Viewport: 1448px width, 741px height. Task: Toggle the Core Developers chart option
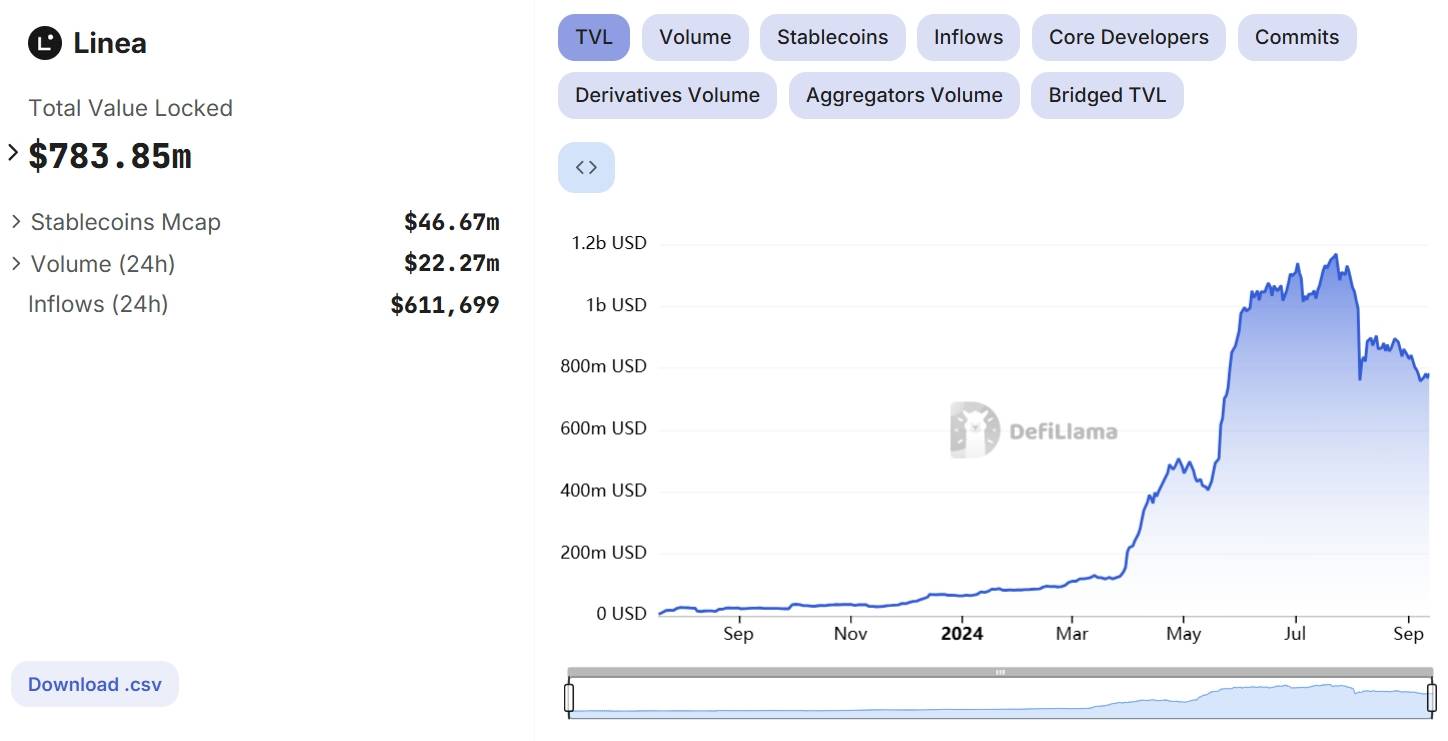coord(1128,38)
